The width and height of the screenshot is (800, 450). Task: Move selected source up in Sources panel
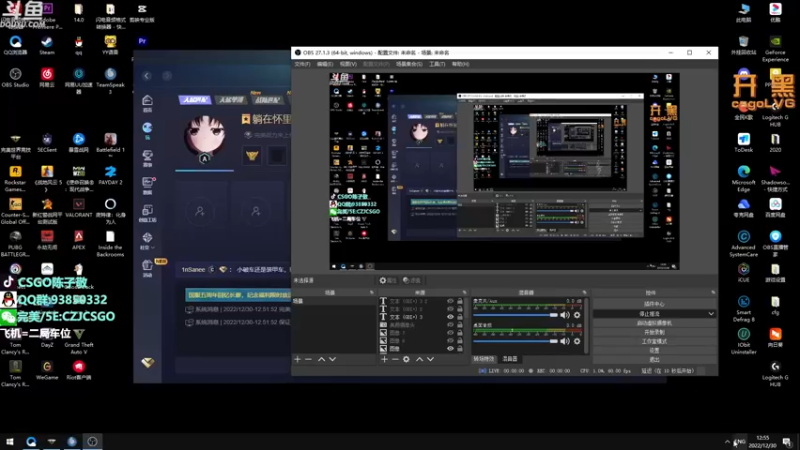click(419, 359)
